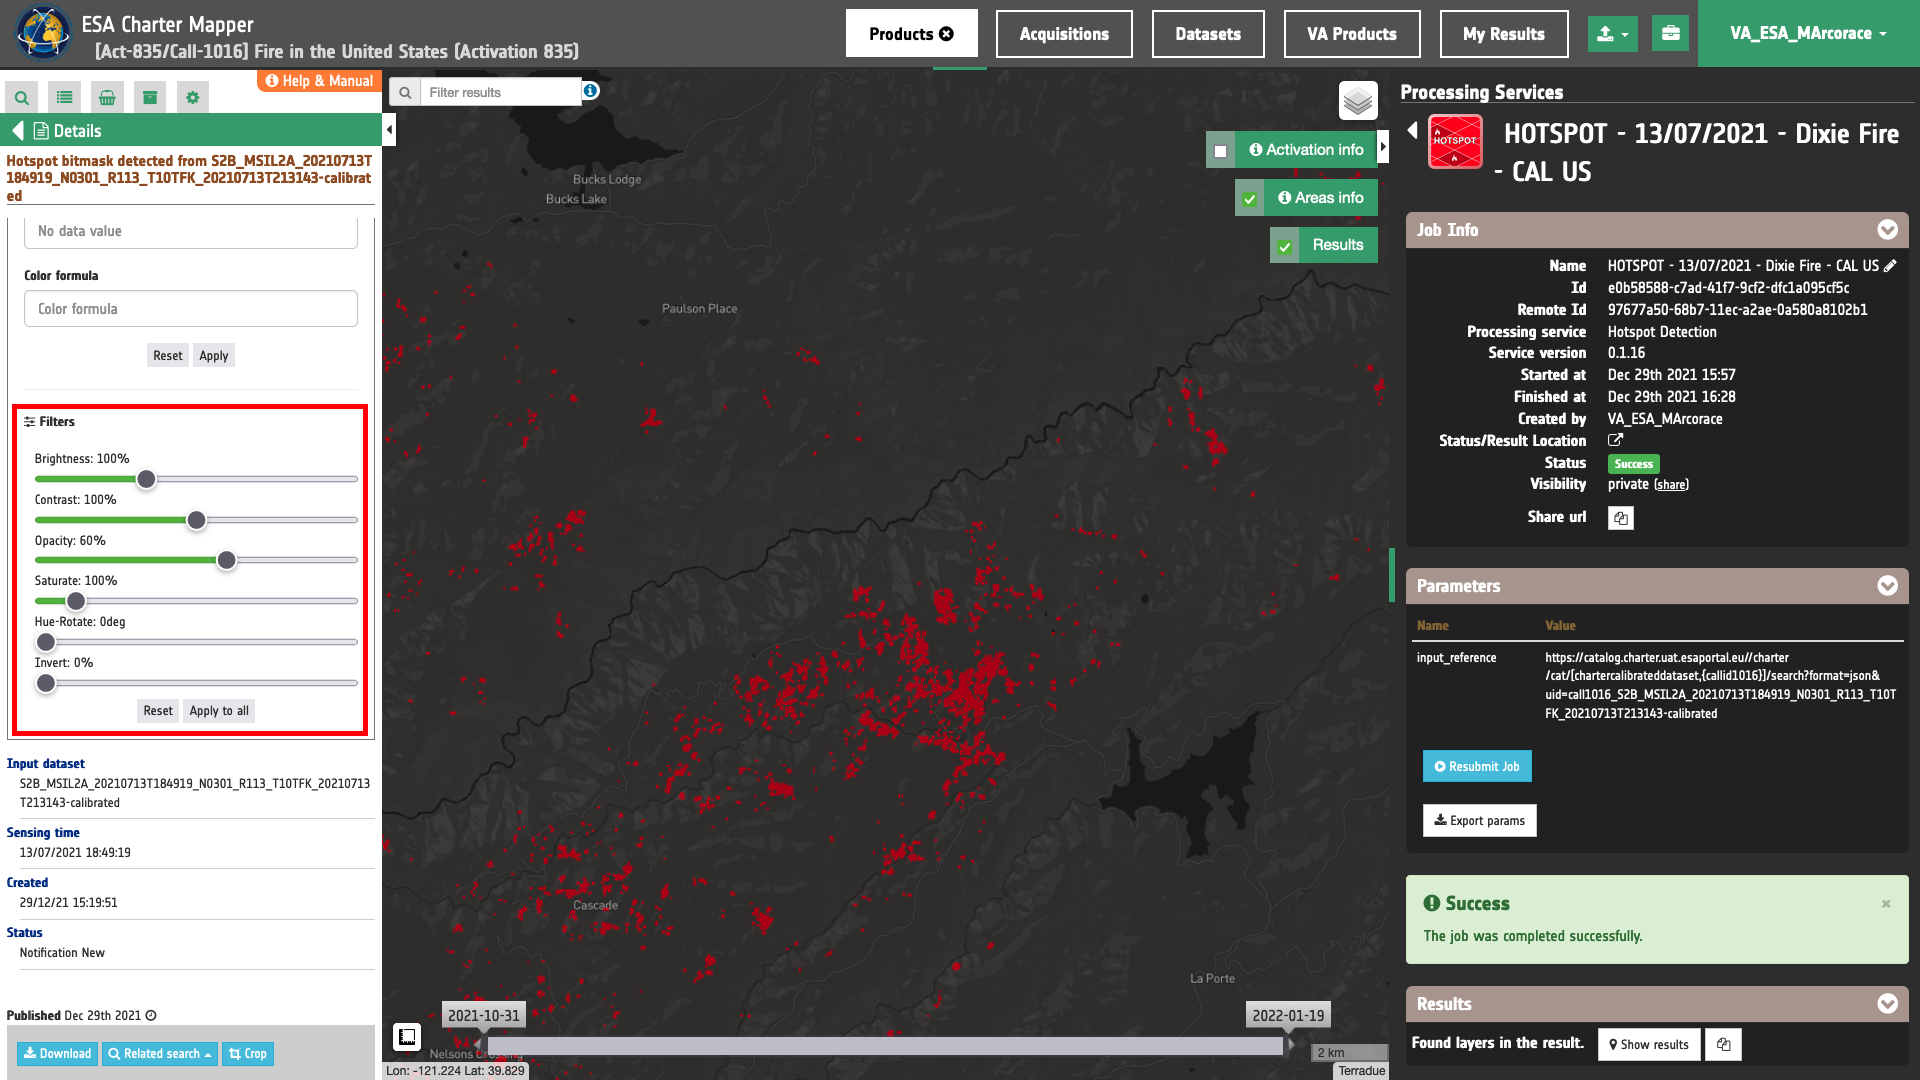Open the search tool in left toolbar
Viewport: 1920px width, 1080px height.
[22, 97]
